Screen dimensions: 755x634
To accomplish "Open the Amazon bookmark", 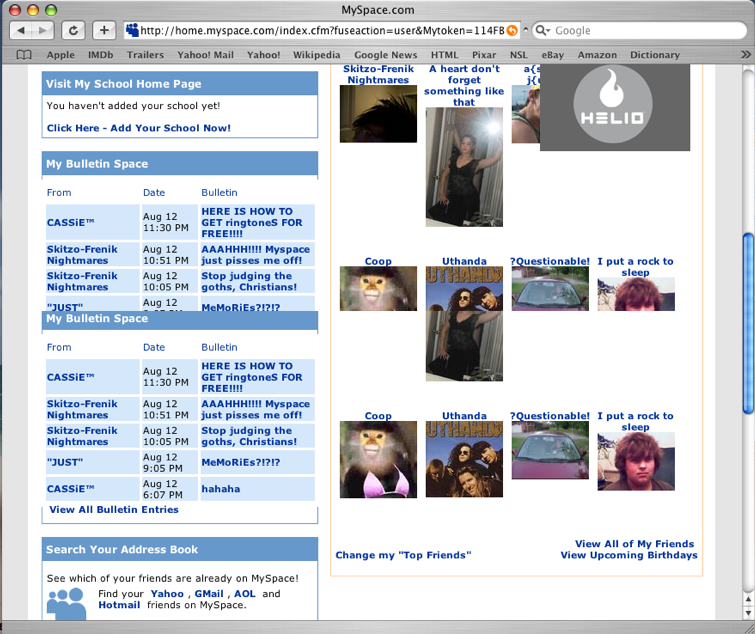I will (x=597, y=55).
